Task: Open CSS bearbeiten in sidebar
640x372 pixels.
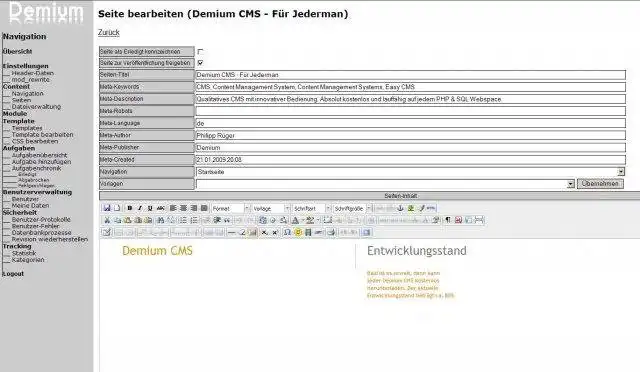Action: (35, 141)
